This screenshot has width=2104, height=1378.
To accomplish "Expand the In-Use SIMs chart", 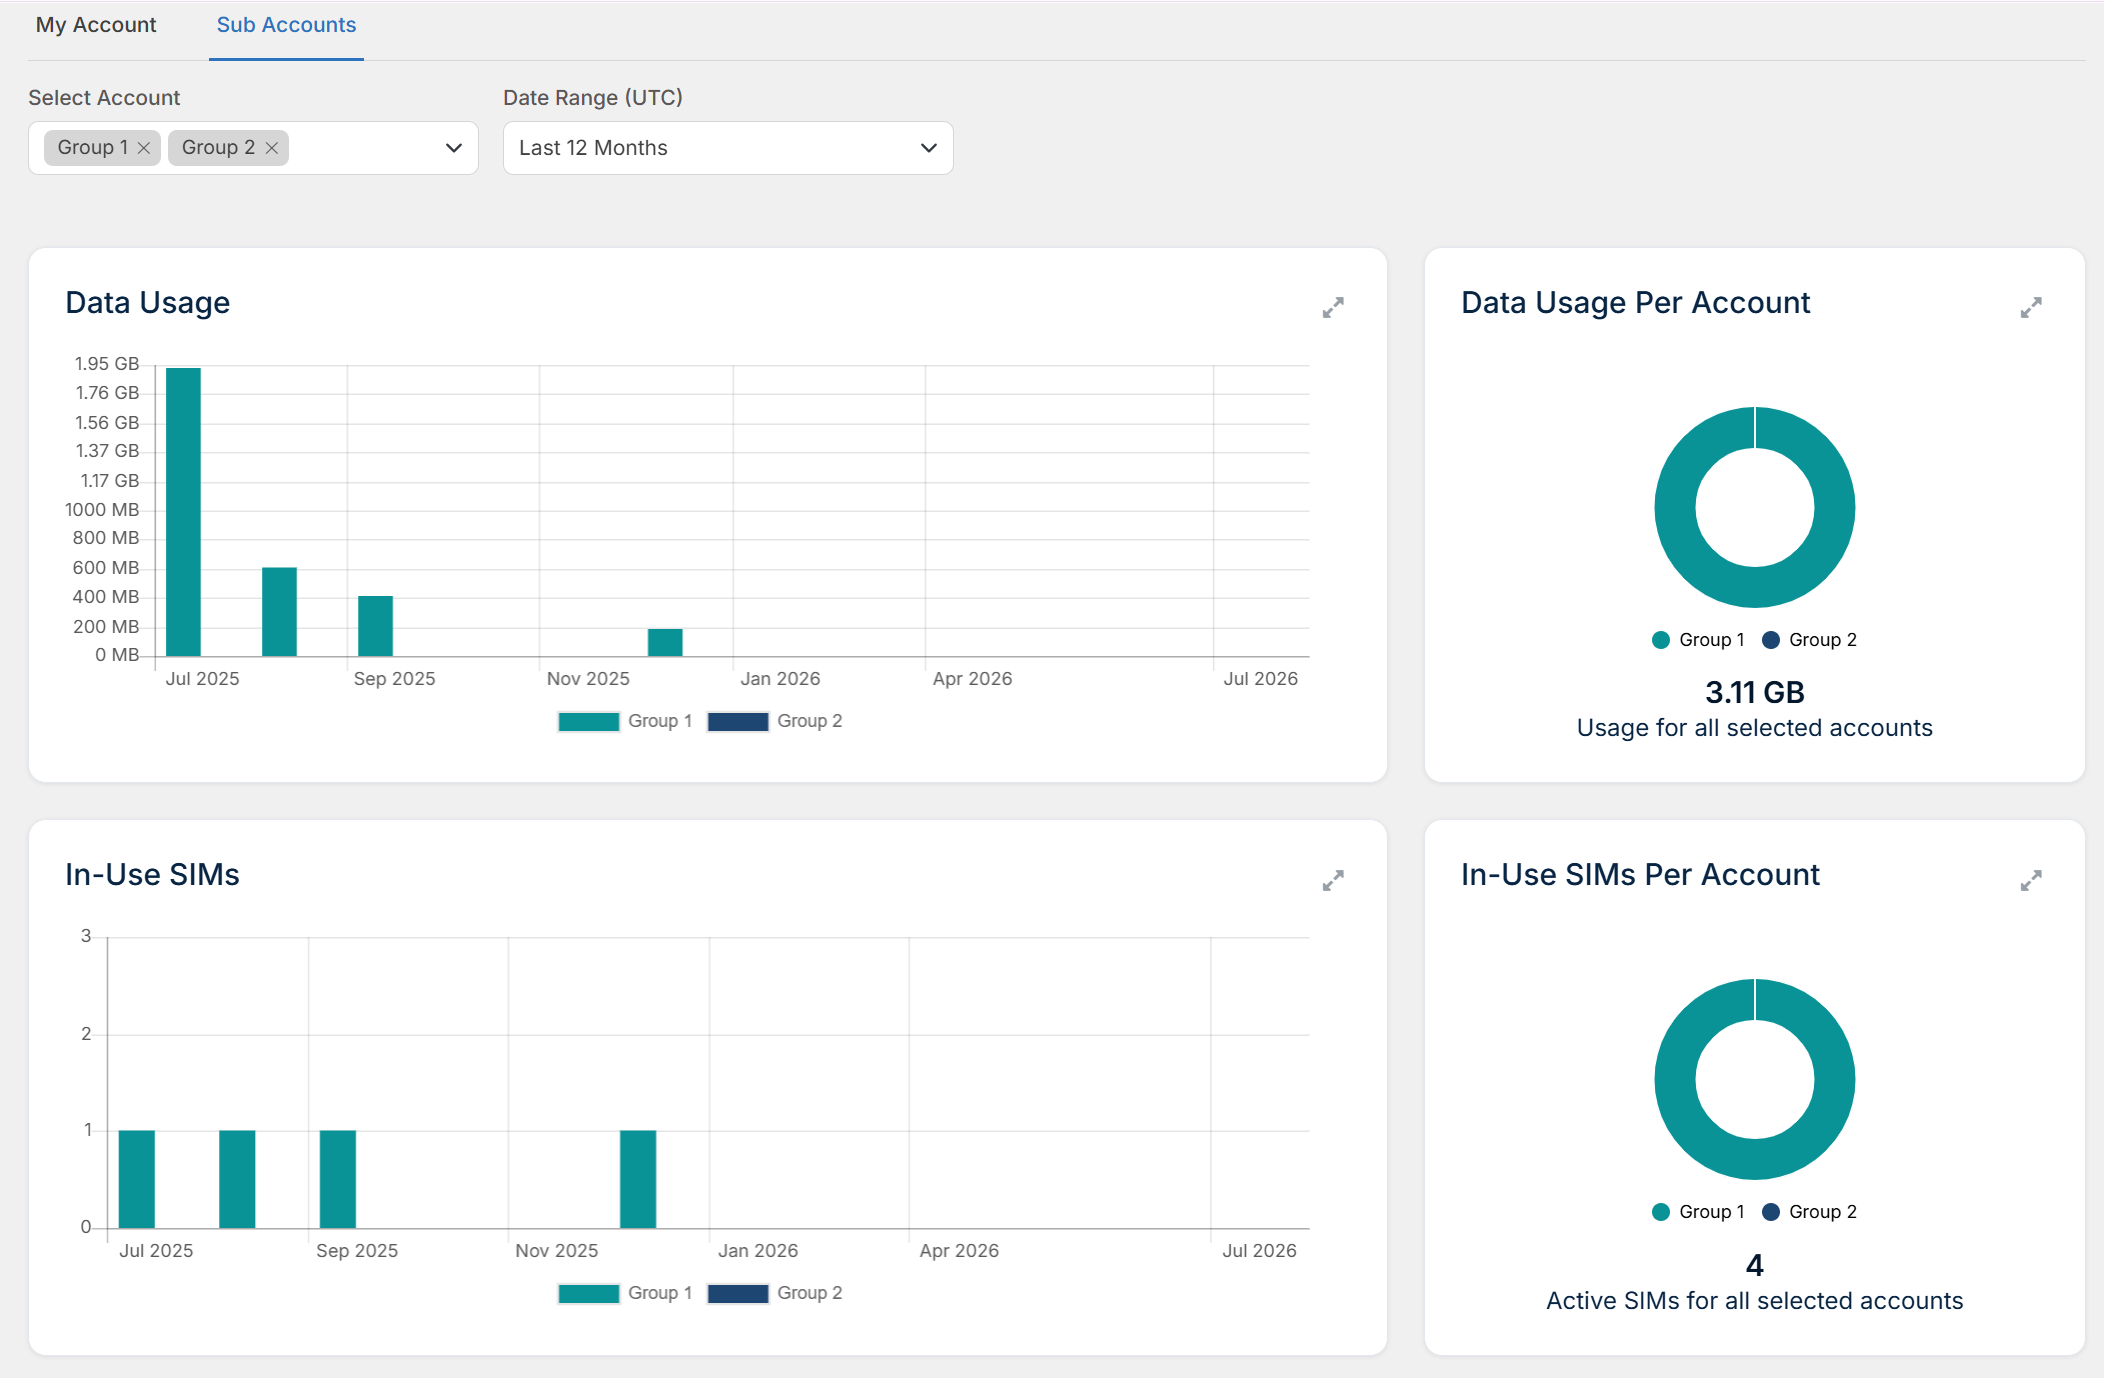I will (x=1333, y=880).
